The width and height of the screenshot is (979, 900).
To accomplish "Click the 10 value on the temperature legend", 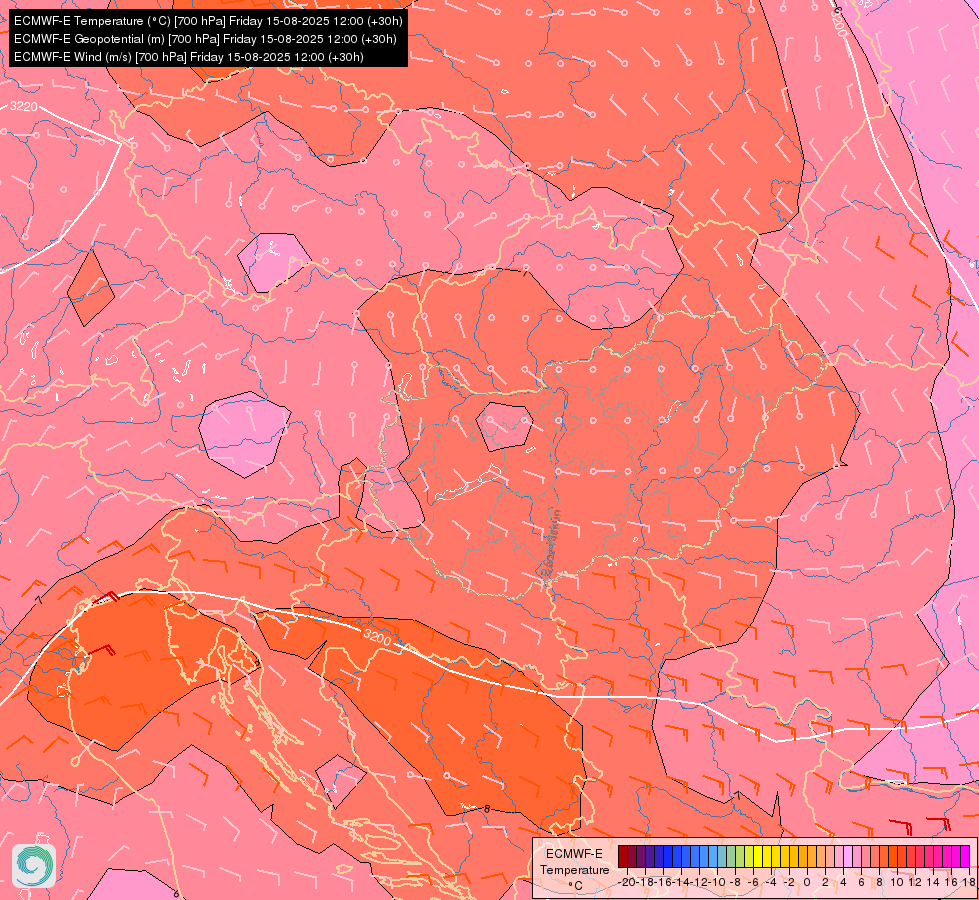I will pyautogui.click(x=897, y=882).
